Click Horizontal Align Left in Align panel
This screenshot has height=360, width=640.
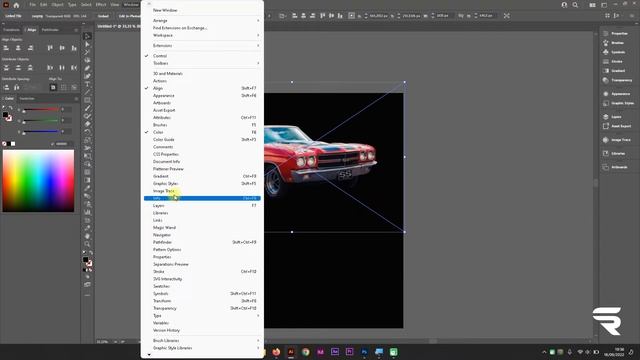pos(6,48)
